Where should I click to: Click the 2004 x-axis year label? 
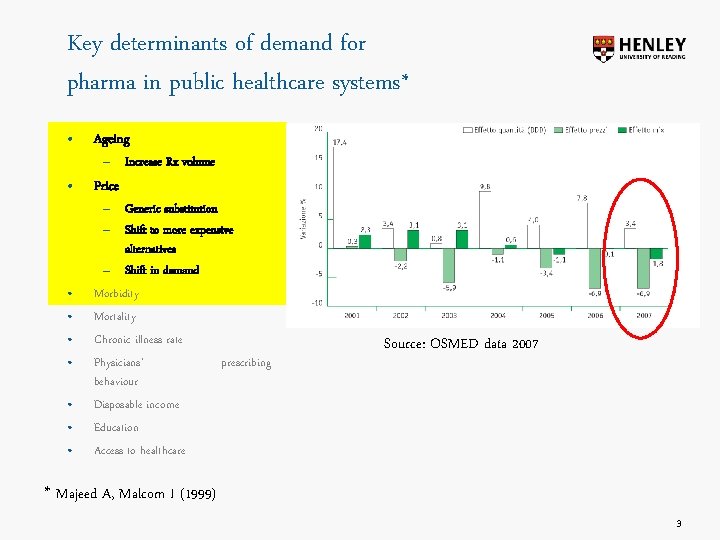[x=498, y=315]
